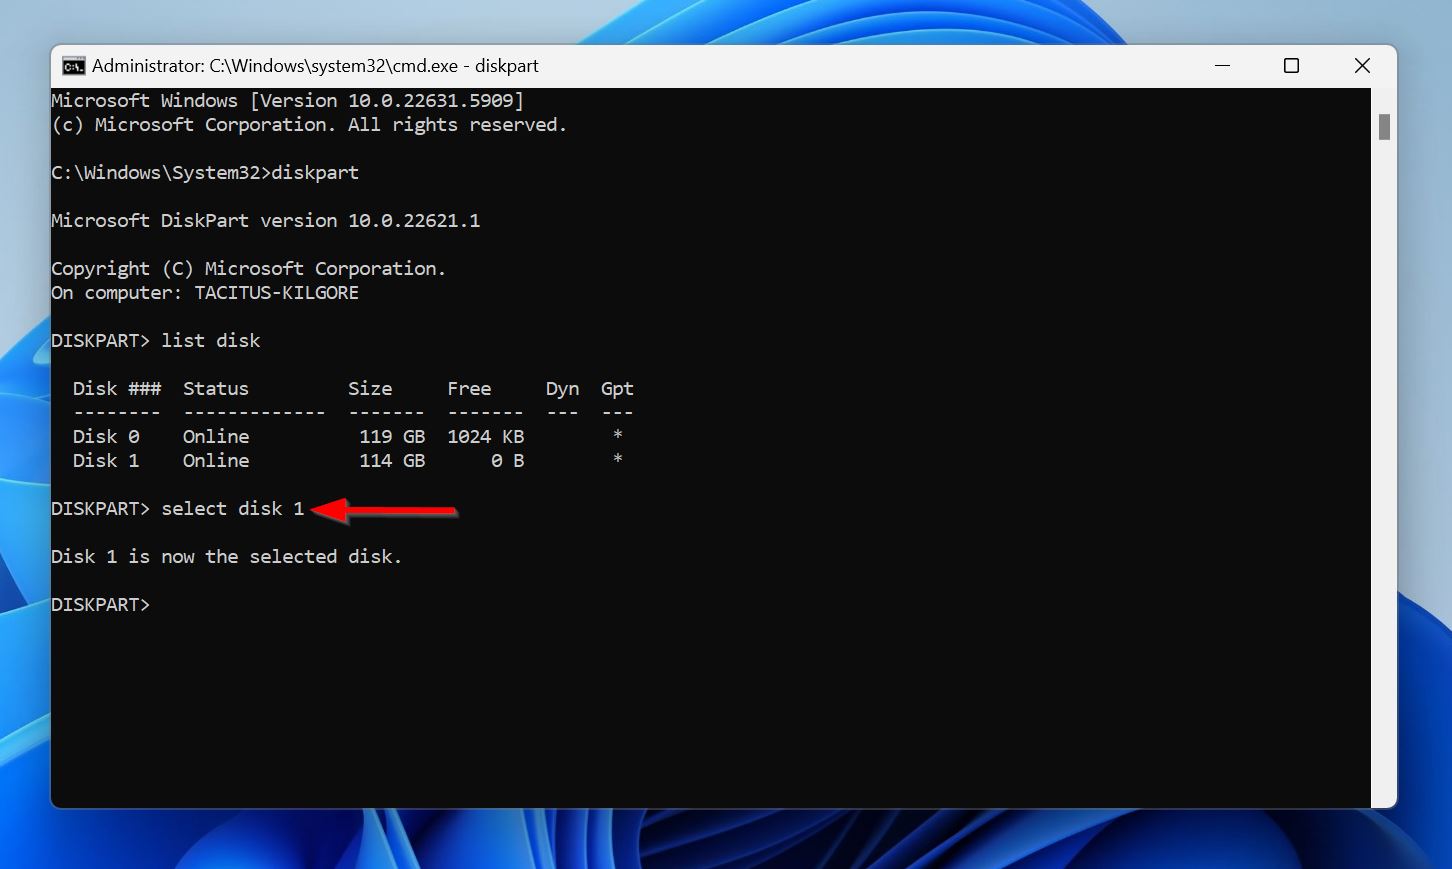Image resolution: width=1452 pixels, height=869 pixels.
Task: Click the Microsoft DiskPart version line
Action: [265, 220]
